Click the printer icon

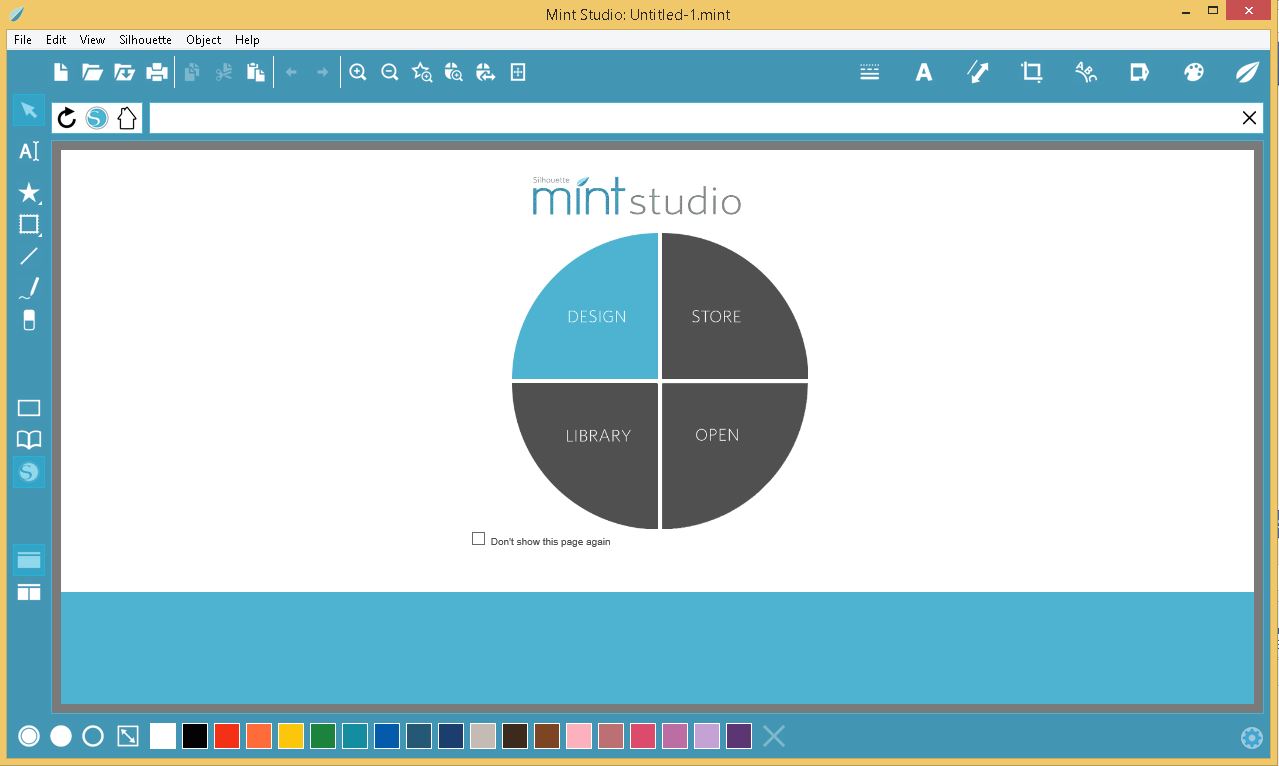click(x=156, y=72)
